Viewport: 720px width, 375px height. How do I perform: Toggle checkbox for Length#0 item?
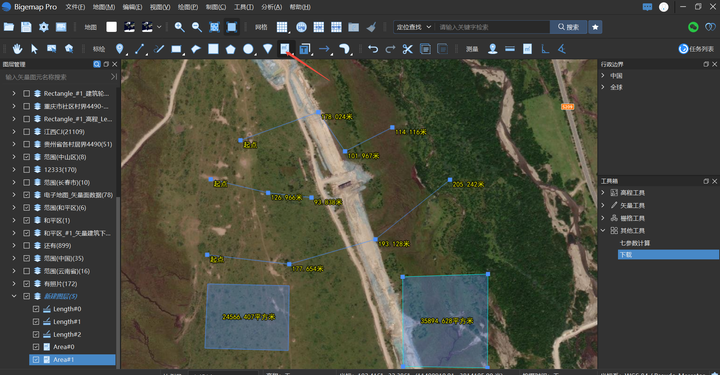pyautogui.click(x=36, y=309)
